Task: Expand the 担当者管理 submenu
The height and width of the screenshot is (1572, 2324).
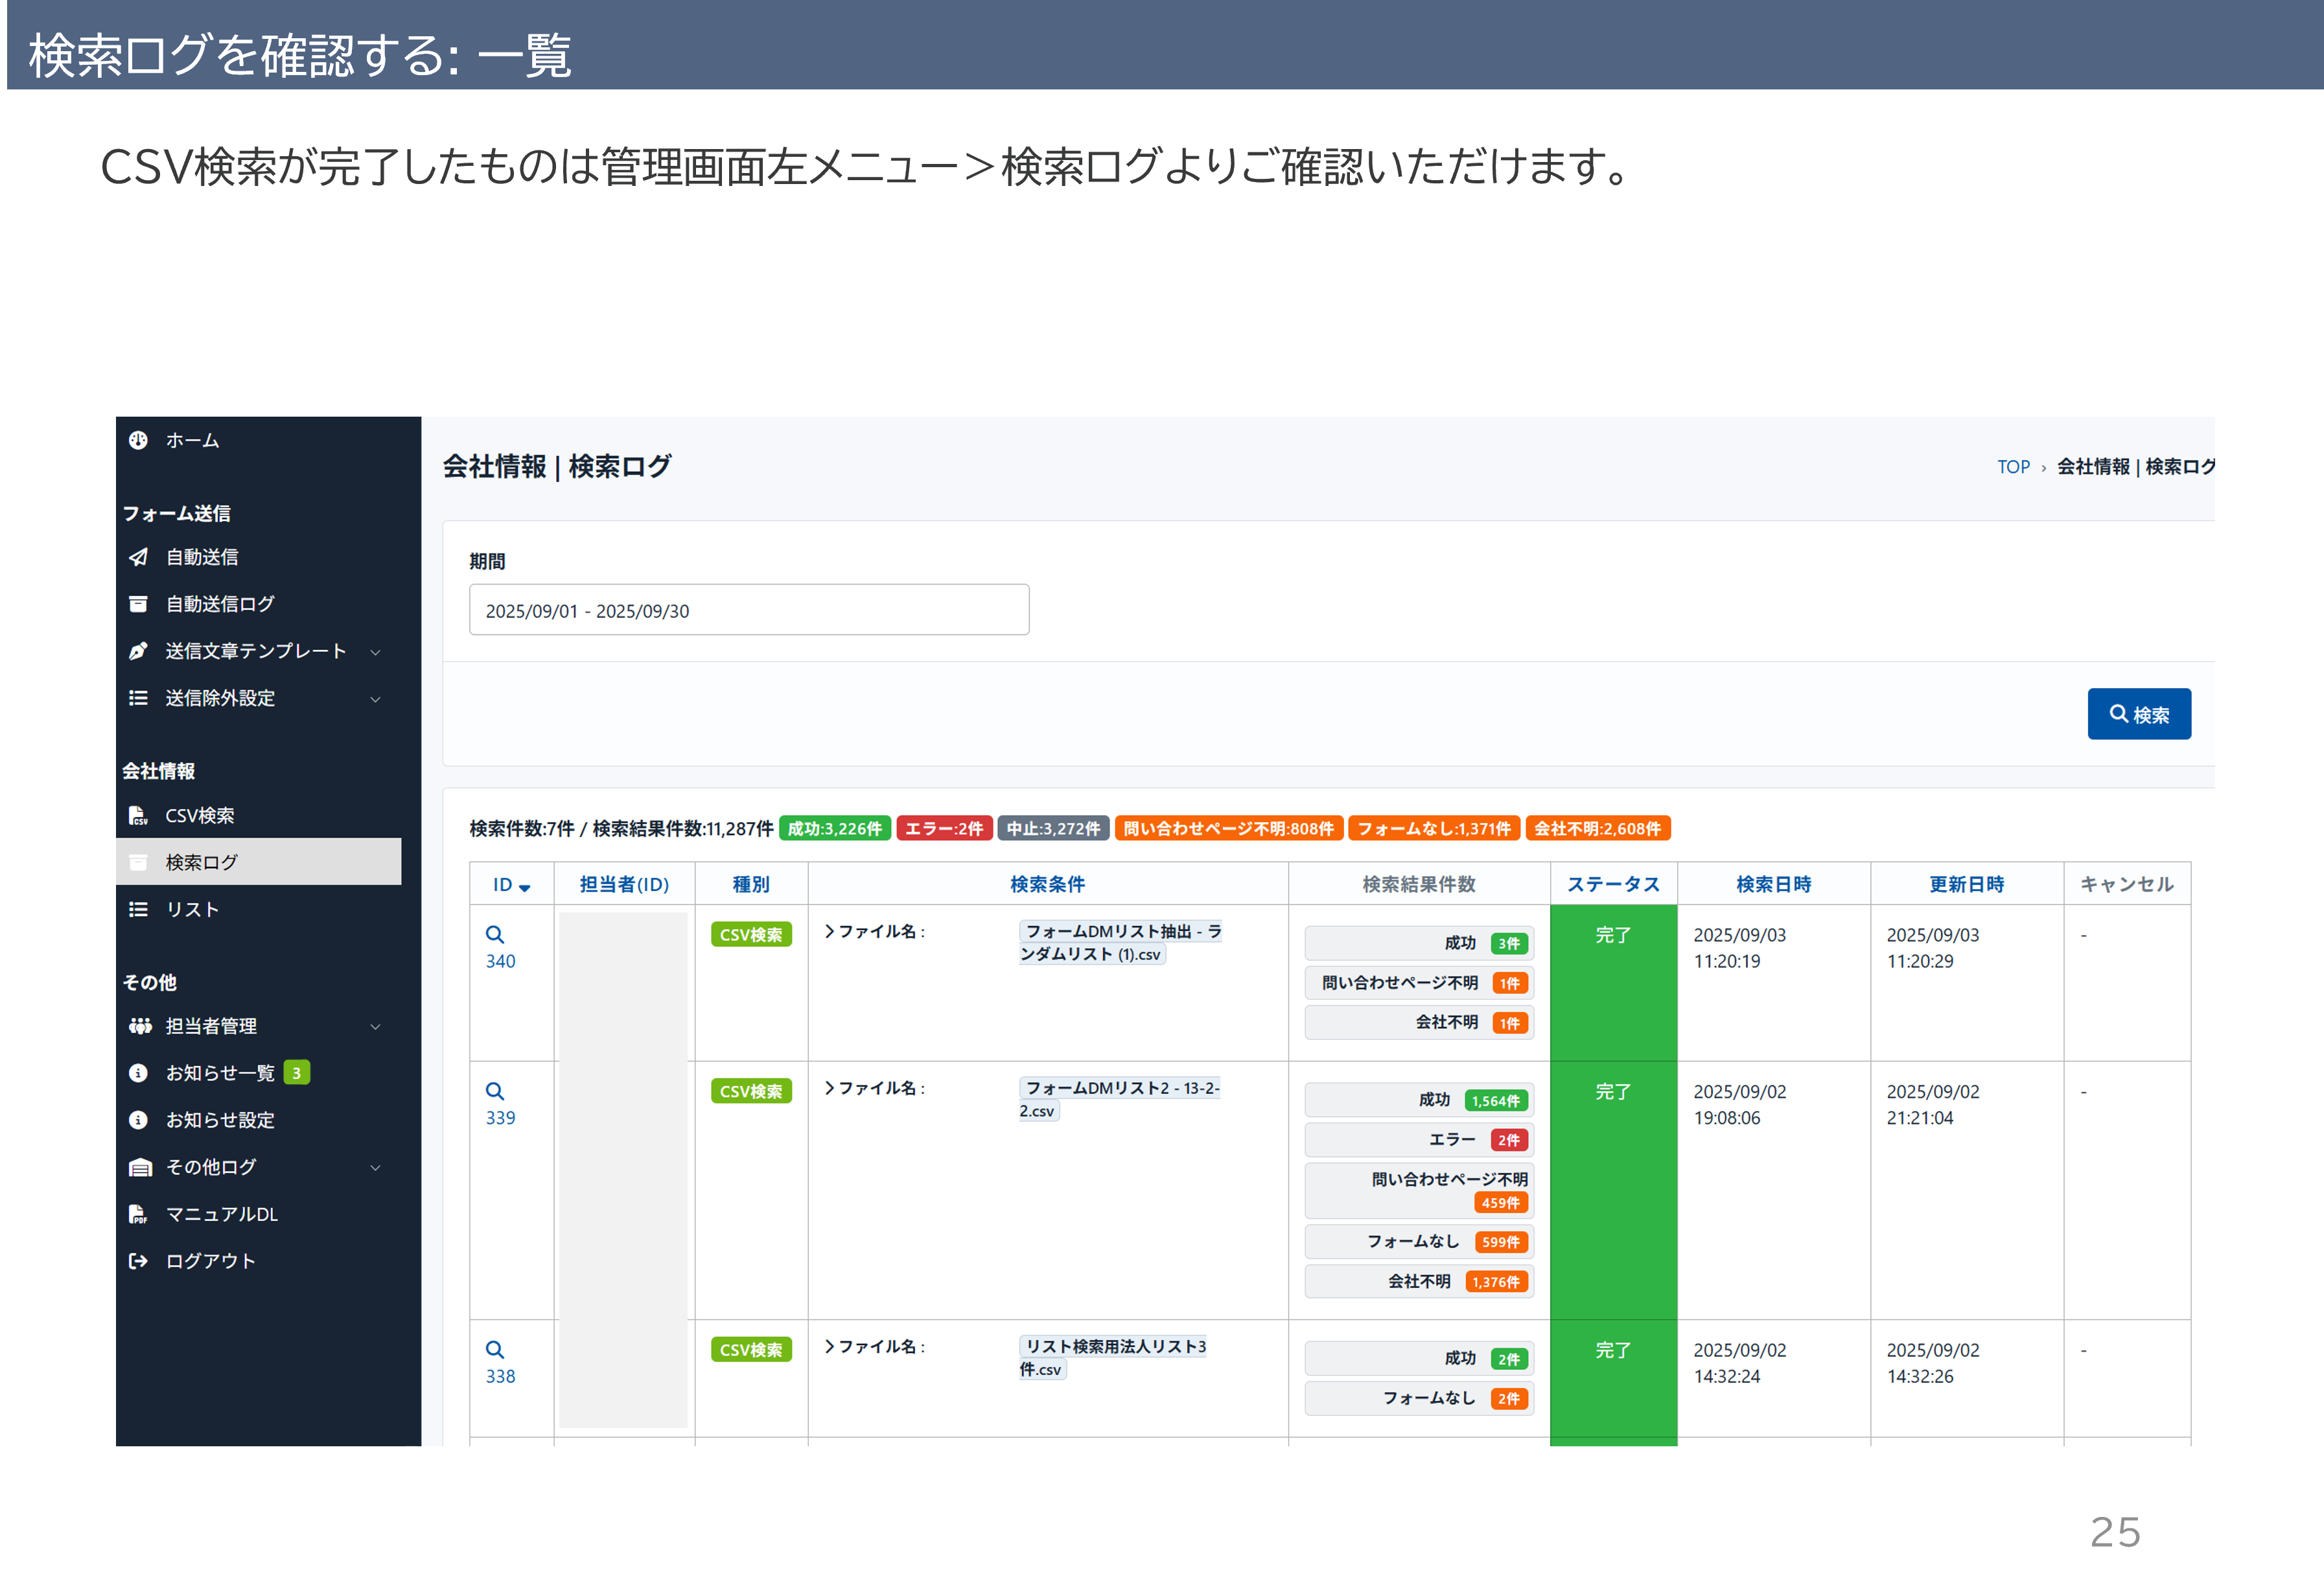Action: (x=375, y=1027)
